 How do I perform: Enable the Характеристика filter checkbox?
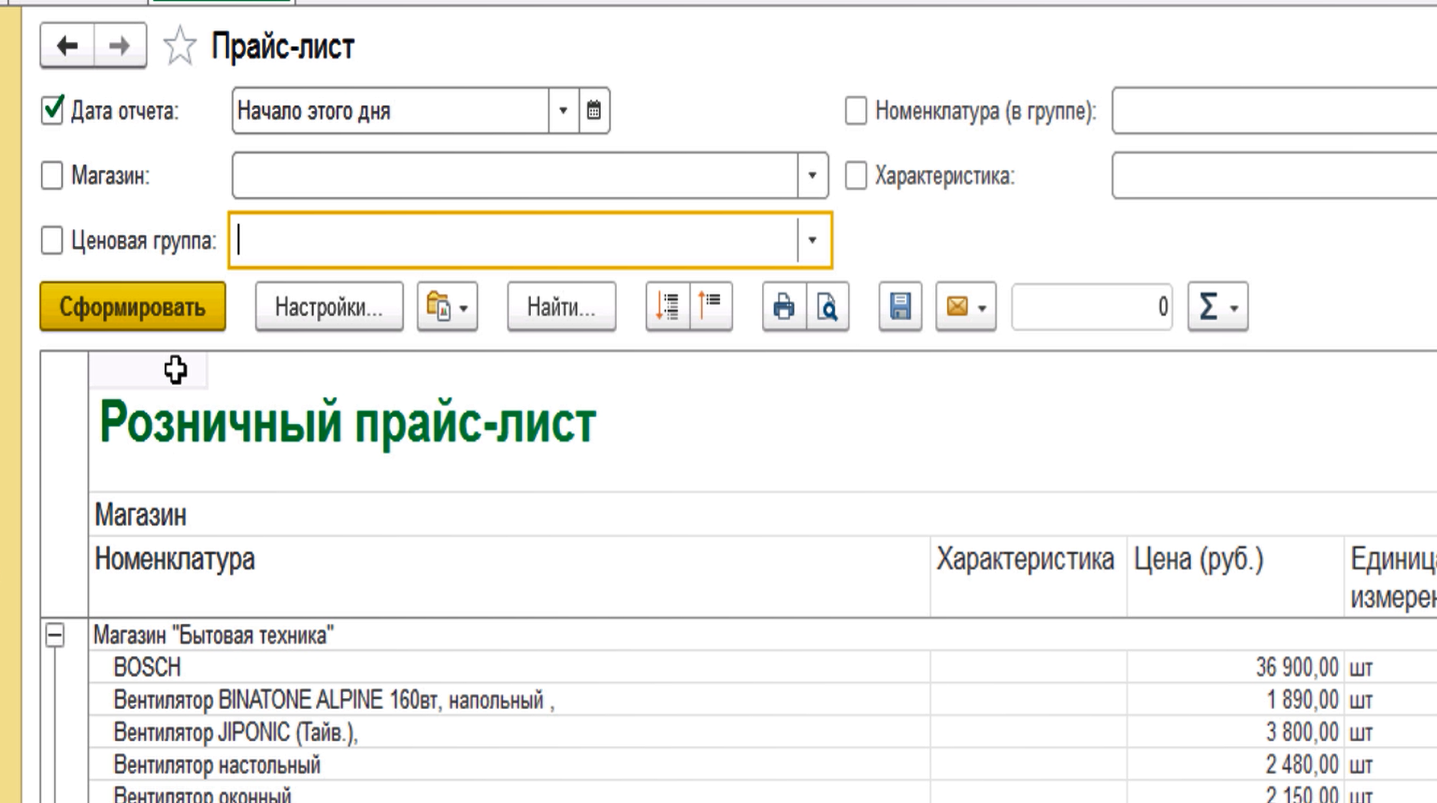tap(856, 176)
